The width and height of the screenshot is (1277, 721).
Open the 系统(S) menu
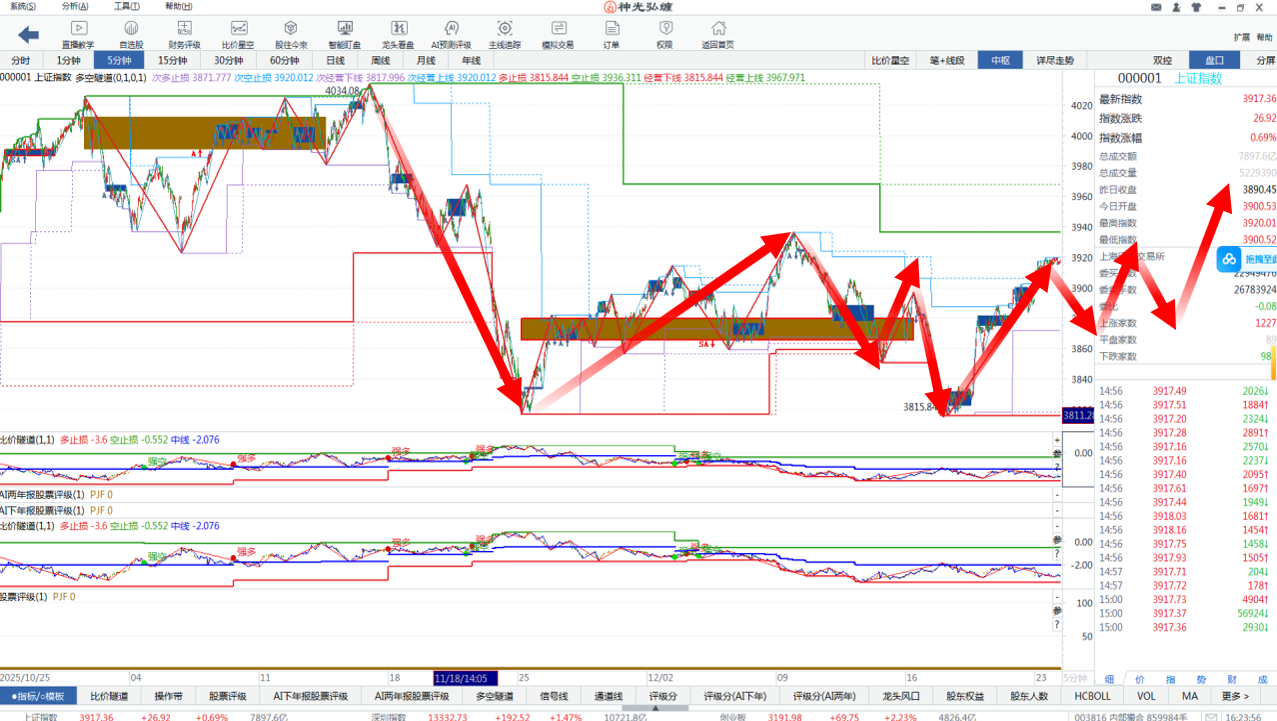22,6
